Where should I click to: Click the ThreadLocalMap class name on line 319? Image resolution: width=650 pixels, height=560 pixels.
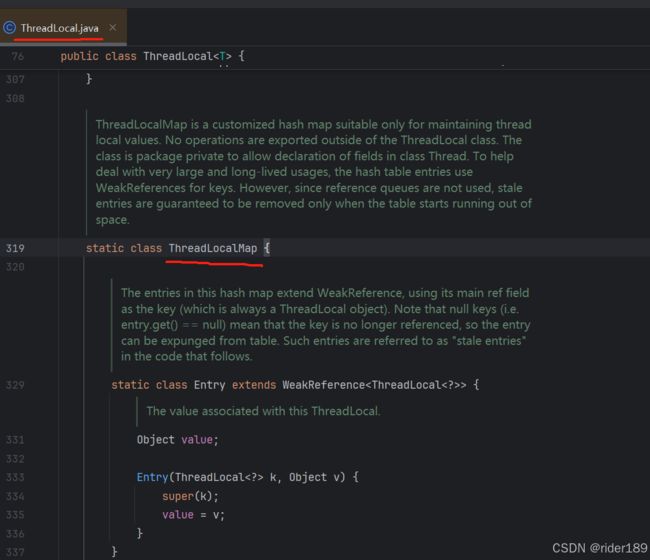click(x=213, y=248)
